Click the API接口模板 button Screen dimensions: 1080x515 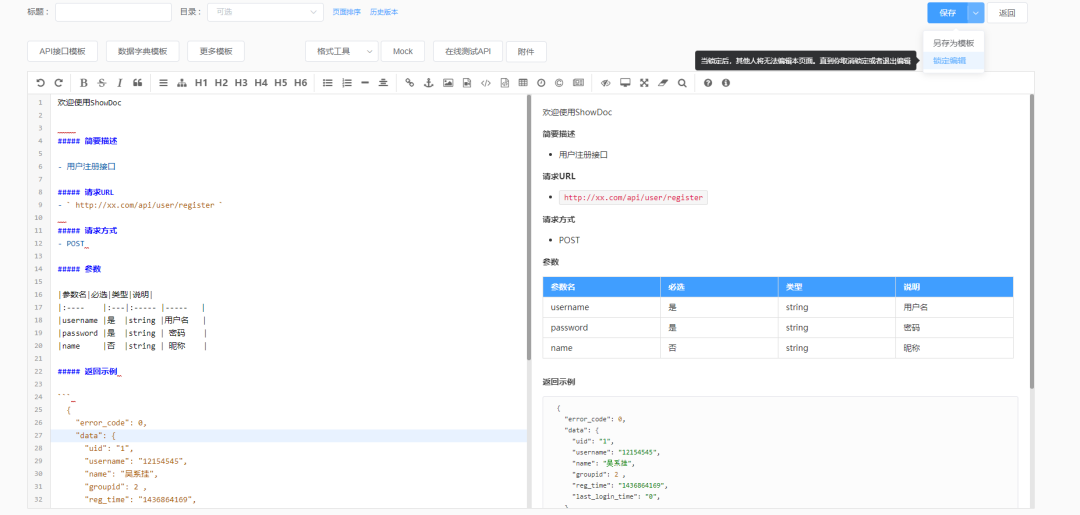pyautogui.click(x=62, y=51)
